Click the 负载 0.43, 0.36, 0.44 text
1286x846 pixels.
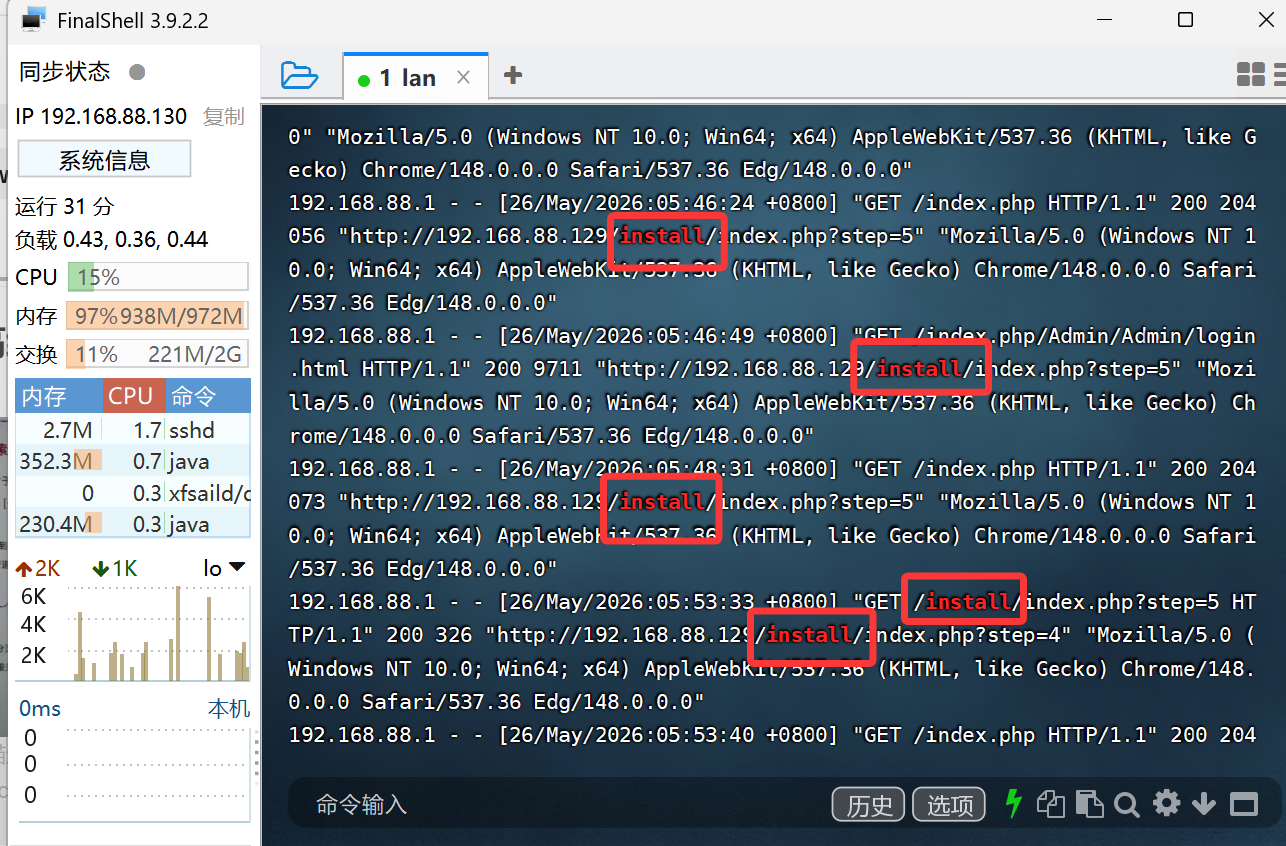point(112,240)
